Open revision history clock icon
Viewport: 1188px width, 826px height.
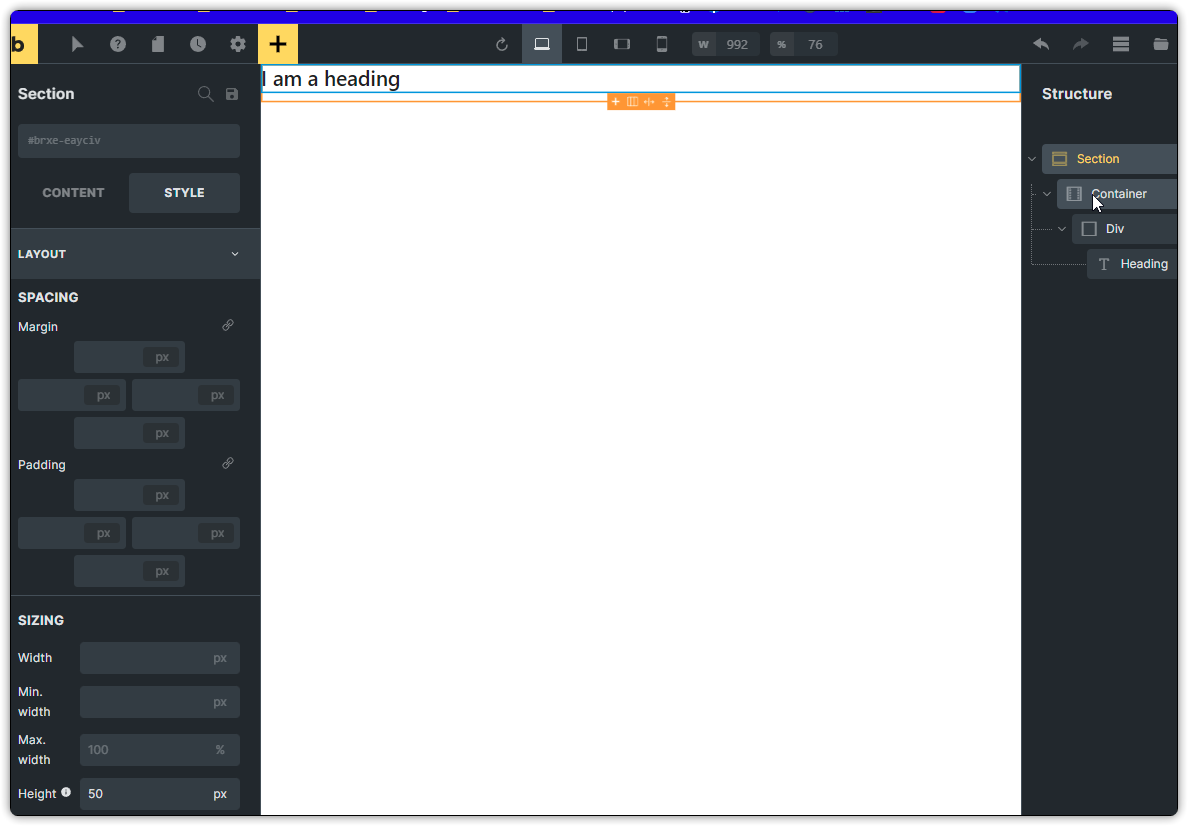[x=198, y=44]
